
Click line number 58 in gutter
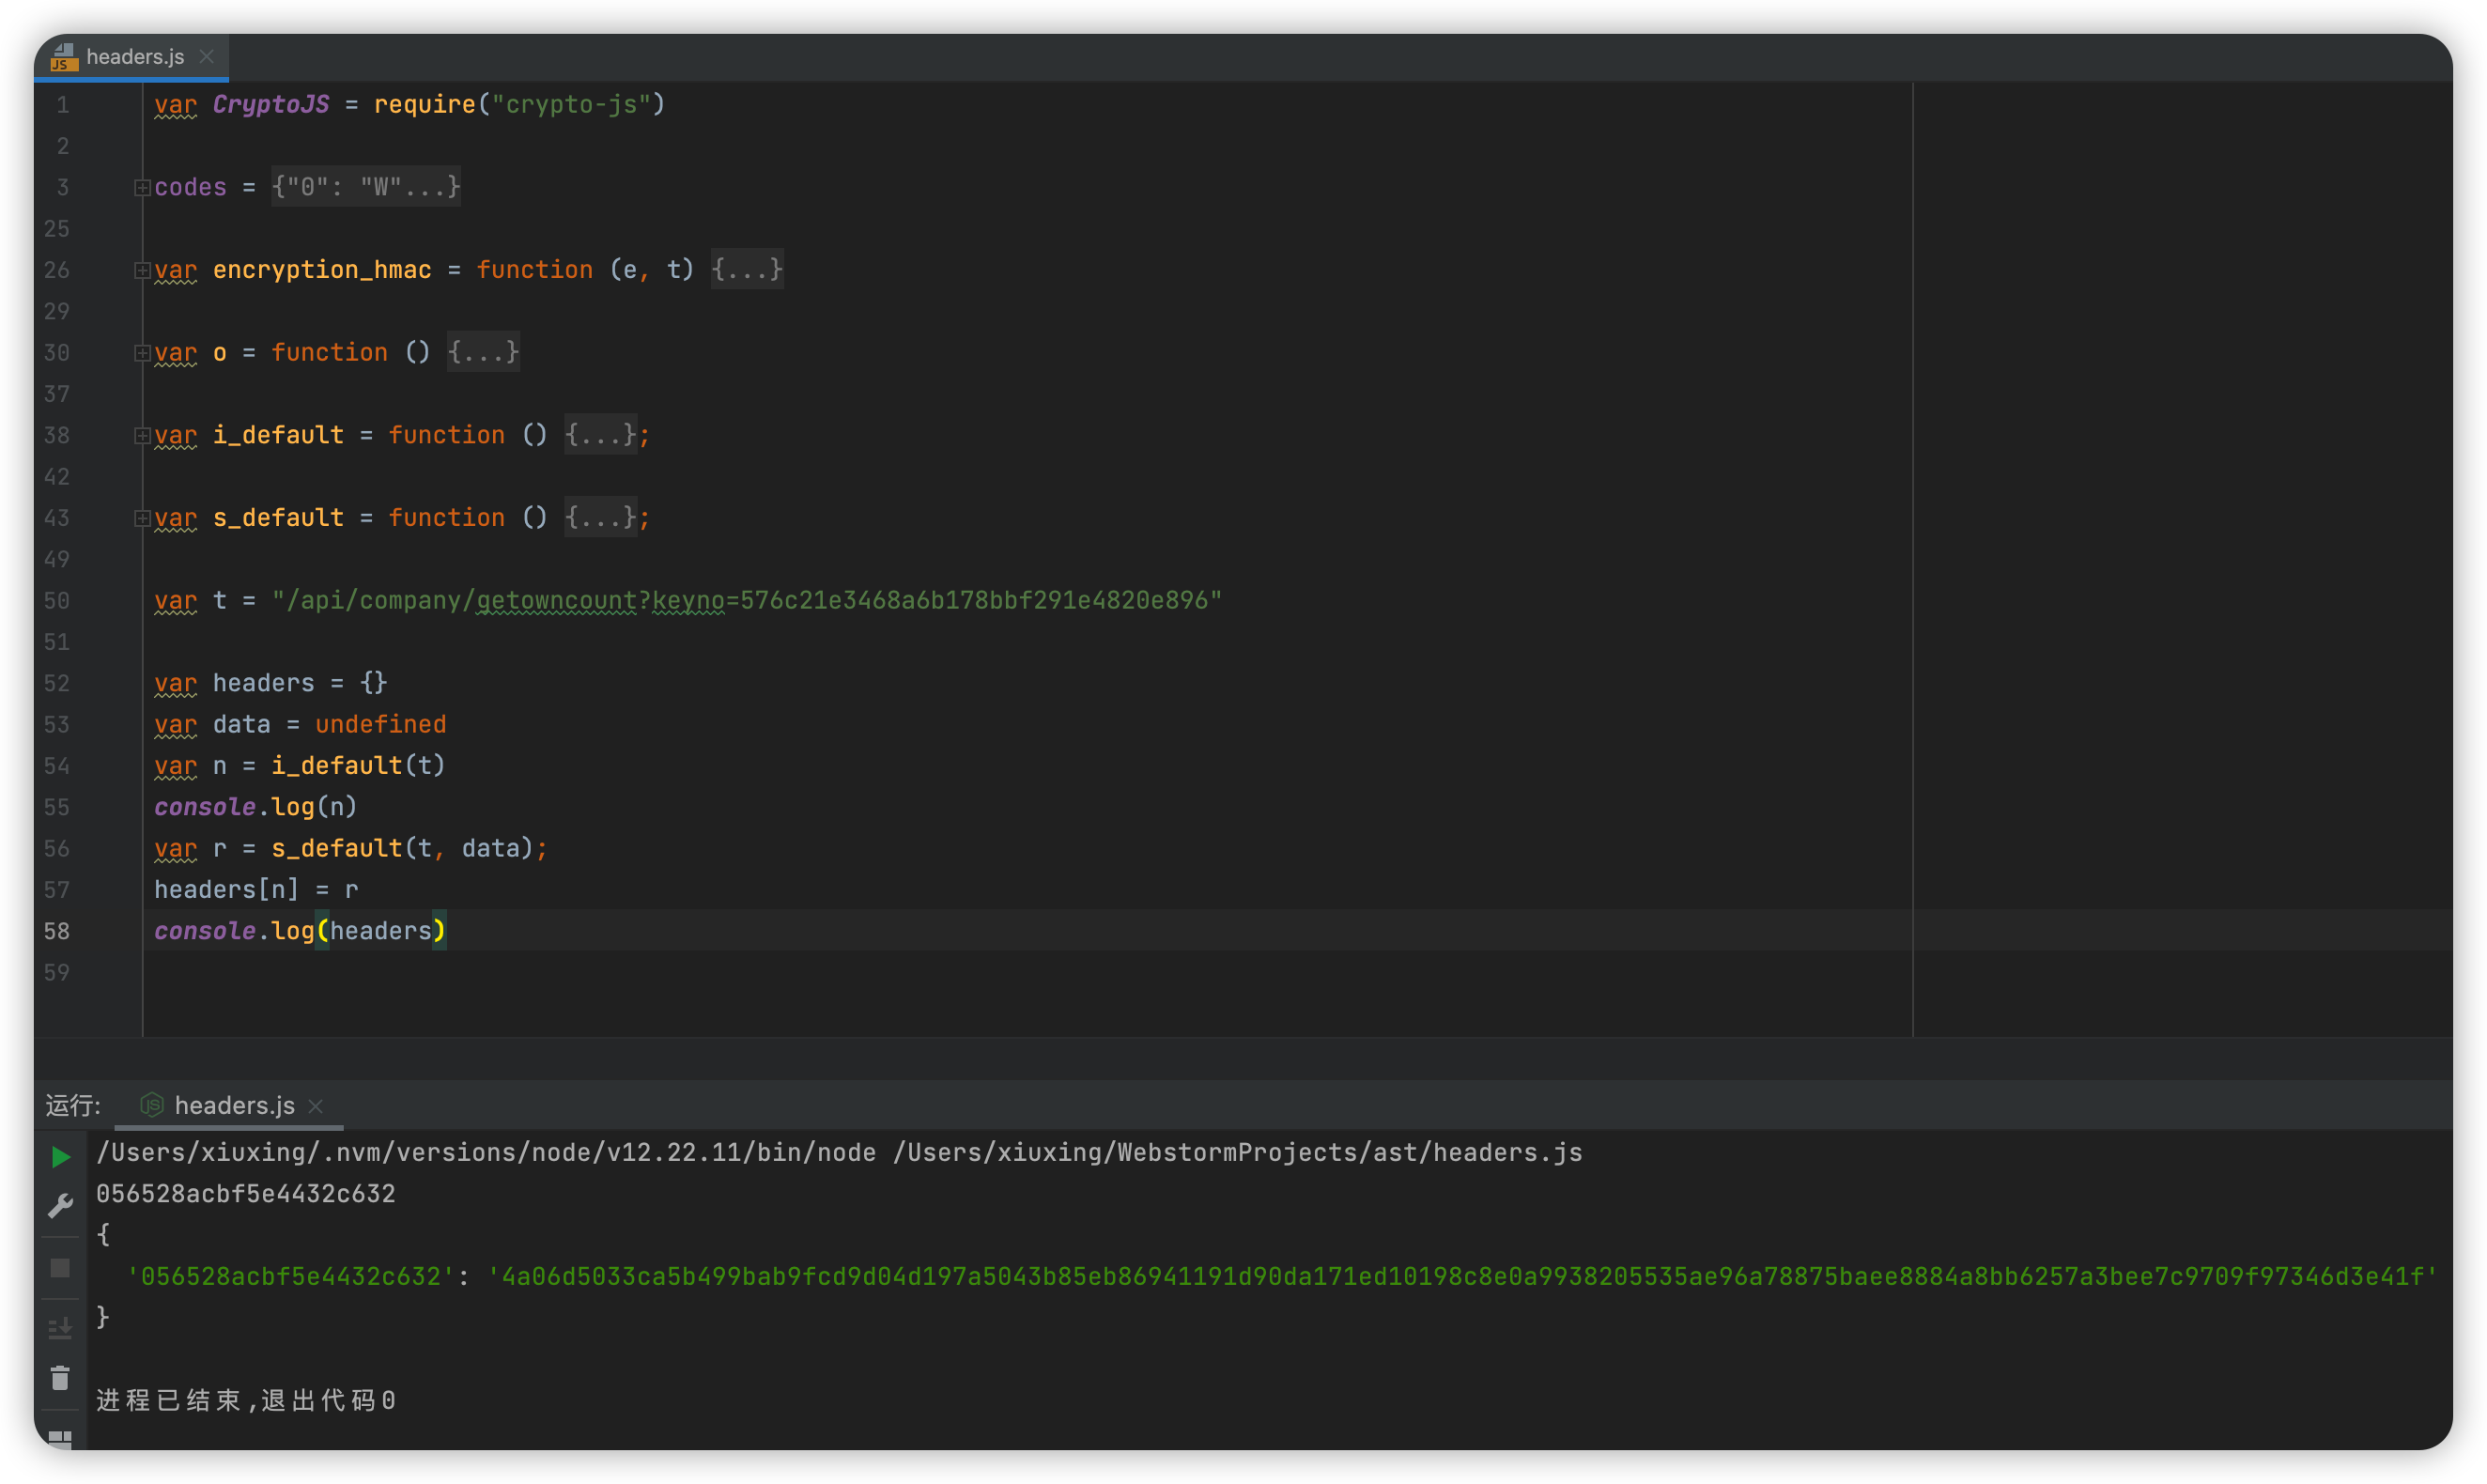57,931
